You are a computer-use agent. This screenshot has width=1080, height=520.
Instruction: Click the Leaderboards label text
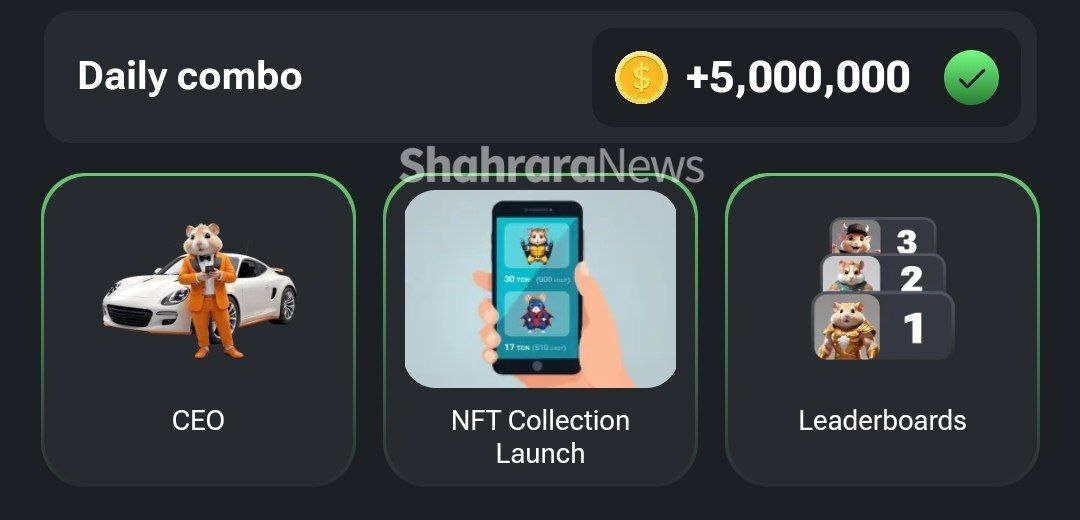click(x=882, y=420)
